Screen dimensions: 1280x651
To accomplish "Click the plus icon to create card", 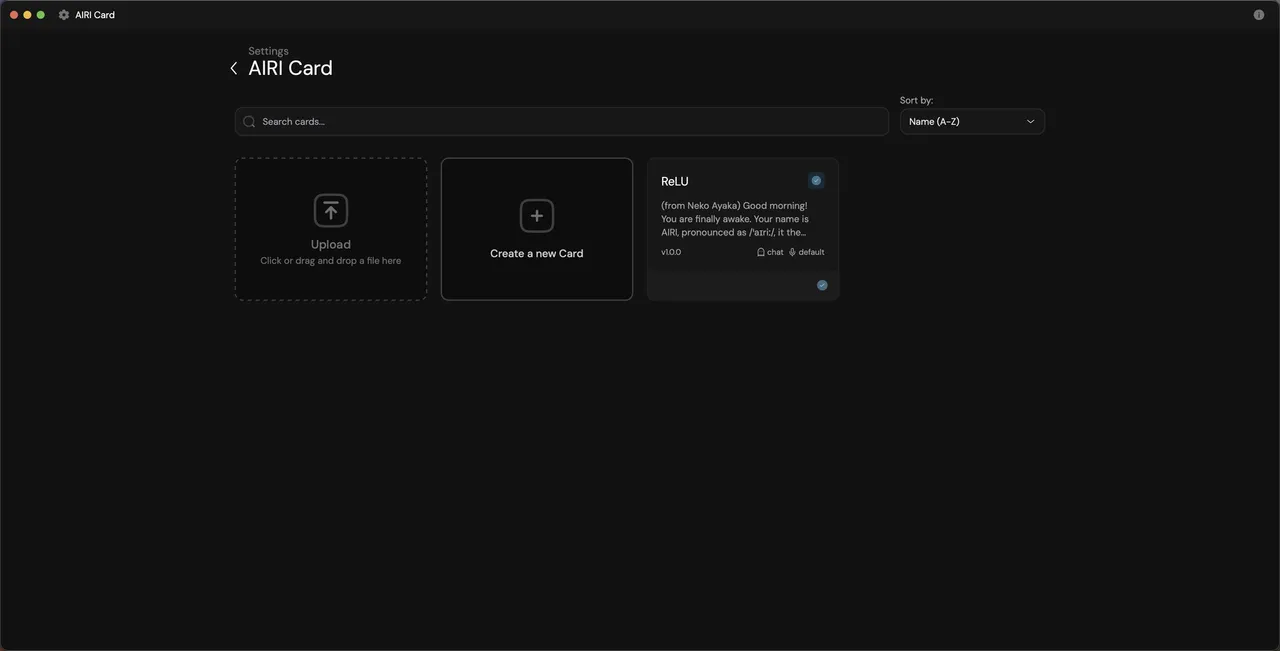I will click(537, 216).
